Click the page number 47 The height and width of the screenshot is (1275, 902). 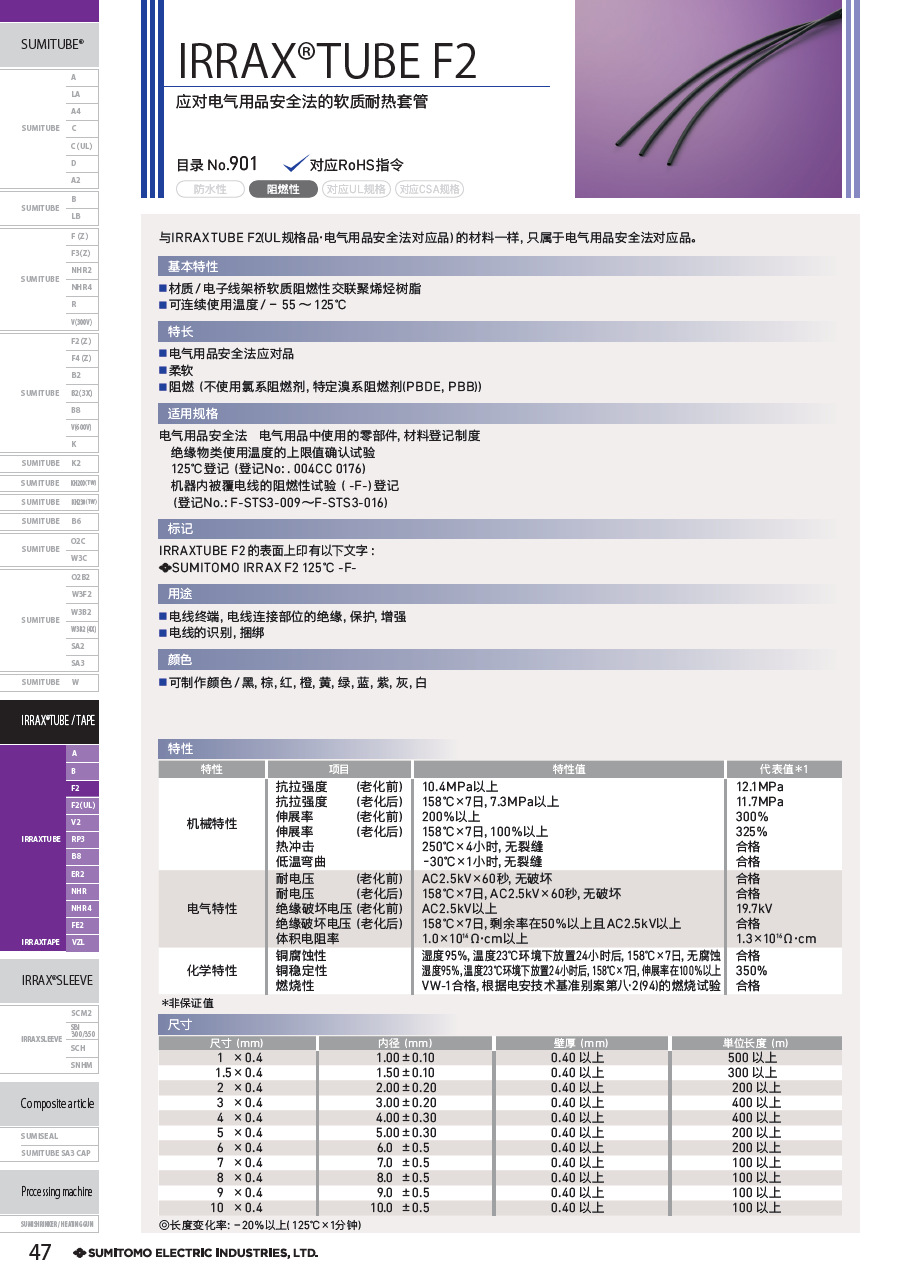click(x=39, y=1252)
